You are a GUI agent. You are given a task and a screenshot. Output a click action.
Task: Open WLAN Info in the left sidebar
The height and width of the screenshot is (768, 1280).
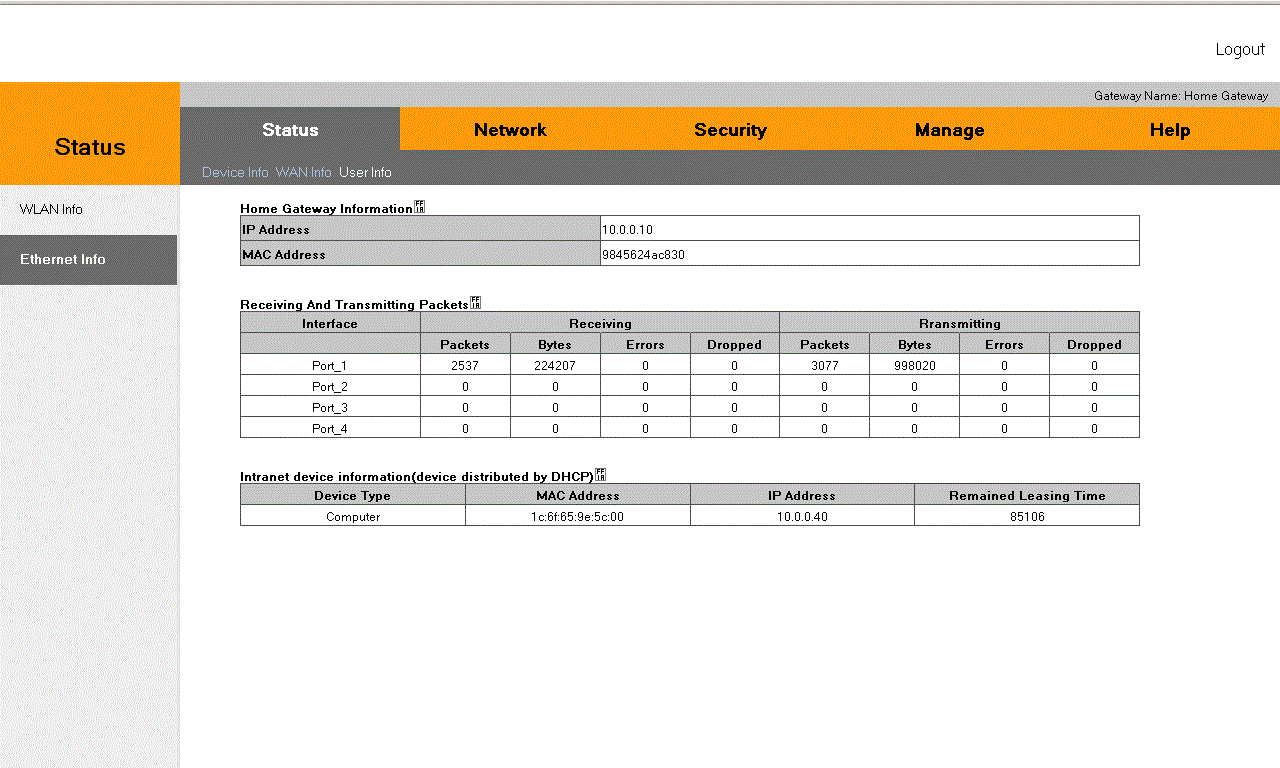click(x=51, y=209)
